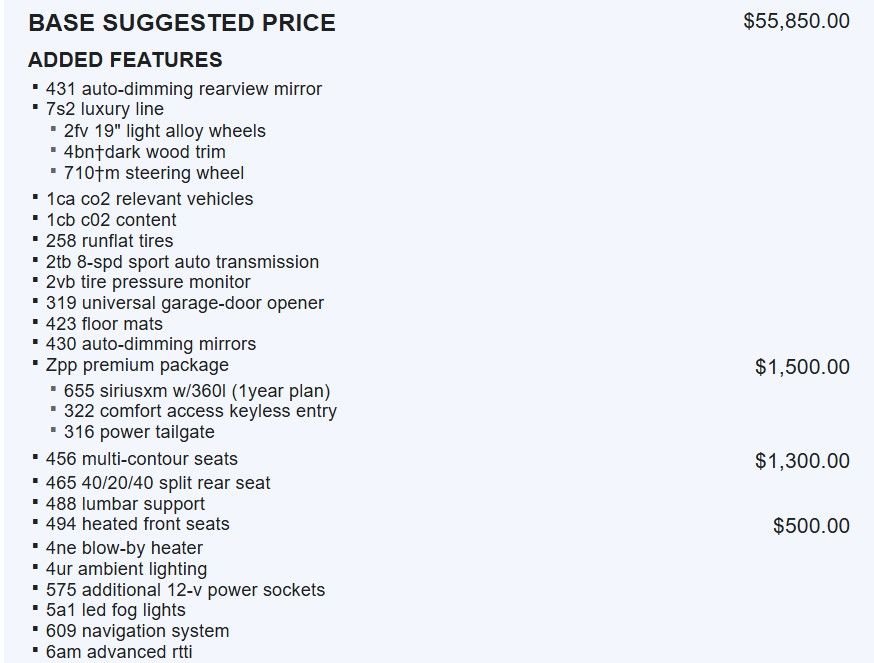Image resolution: width=874 pixels, height=663 pixels.
Task: Click the Base Suggested Price heading
Action: coord(182,23)
